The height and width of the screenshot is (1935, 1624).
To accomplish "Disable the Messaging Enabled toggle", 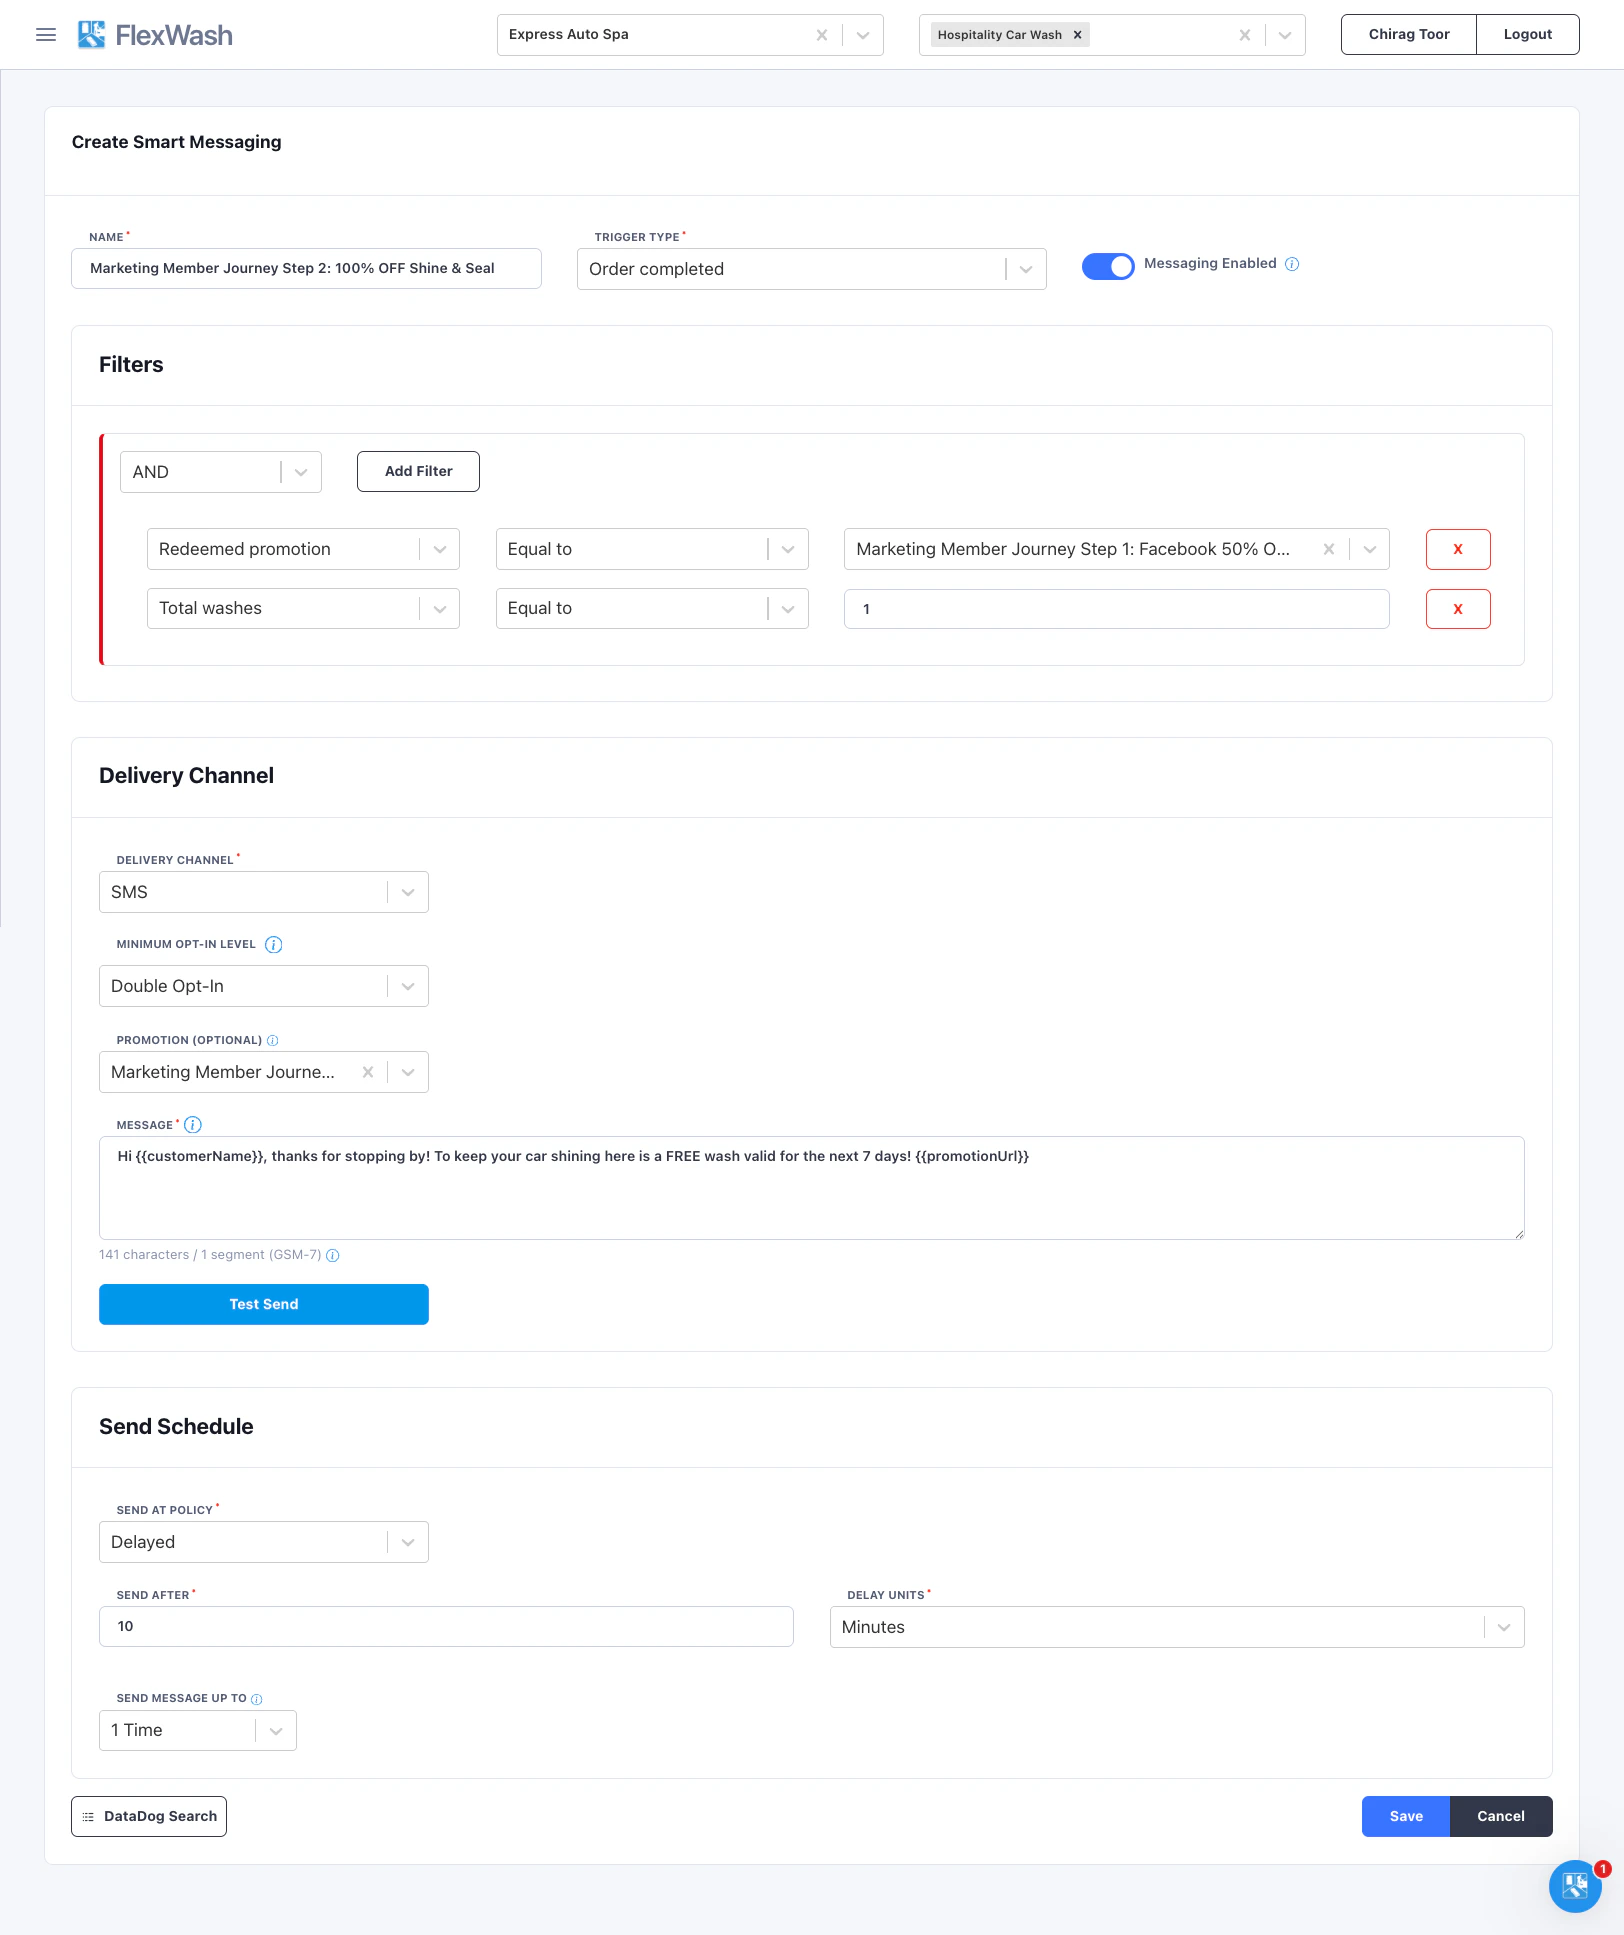I will pyautogui.click(x=1107, y=266).
